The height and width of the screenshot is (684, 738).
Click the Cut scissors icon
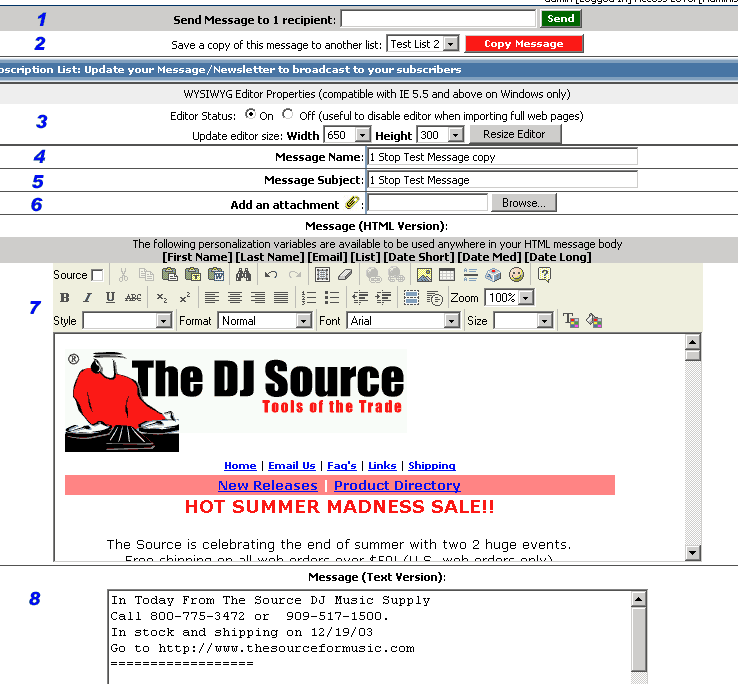(123, 275)
